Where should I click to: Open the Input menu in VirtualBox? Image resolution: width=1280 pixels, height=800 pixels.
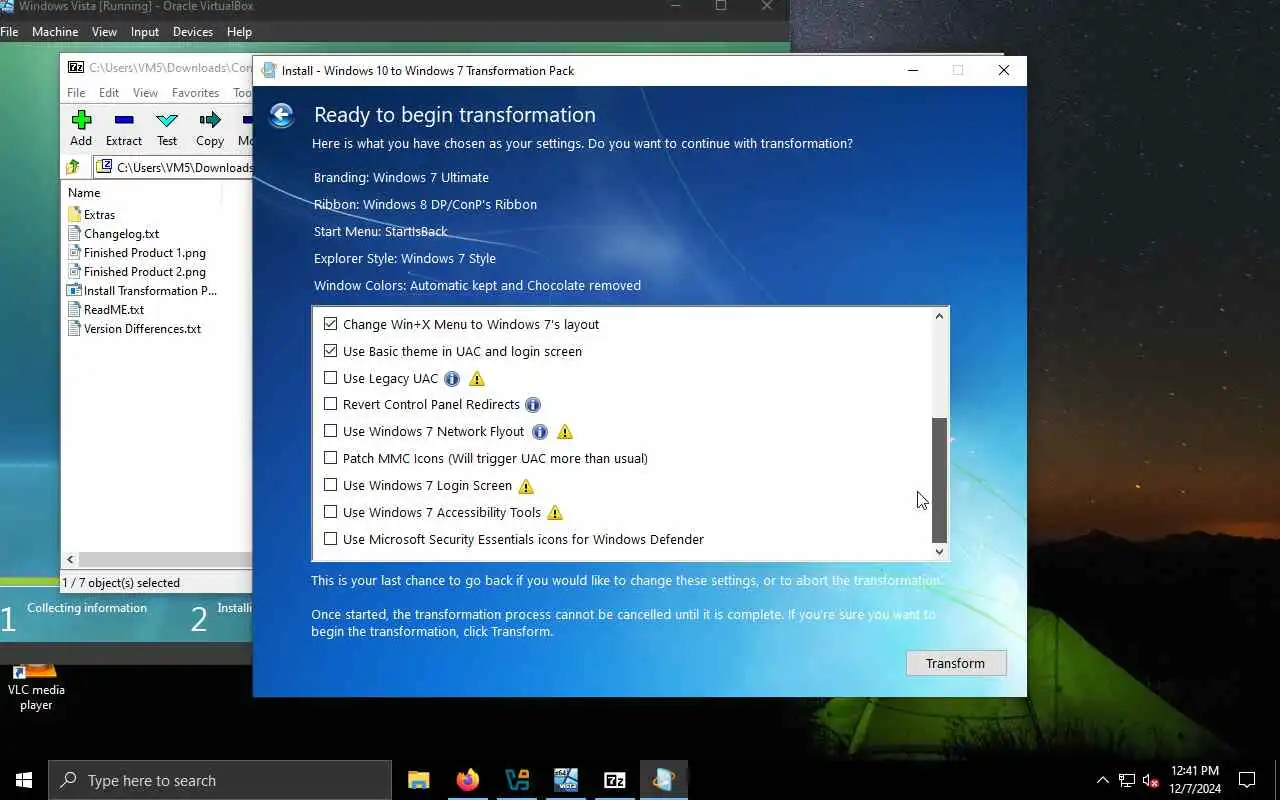tap(145, 32)
